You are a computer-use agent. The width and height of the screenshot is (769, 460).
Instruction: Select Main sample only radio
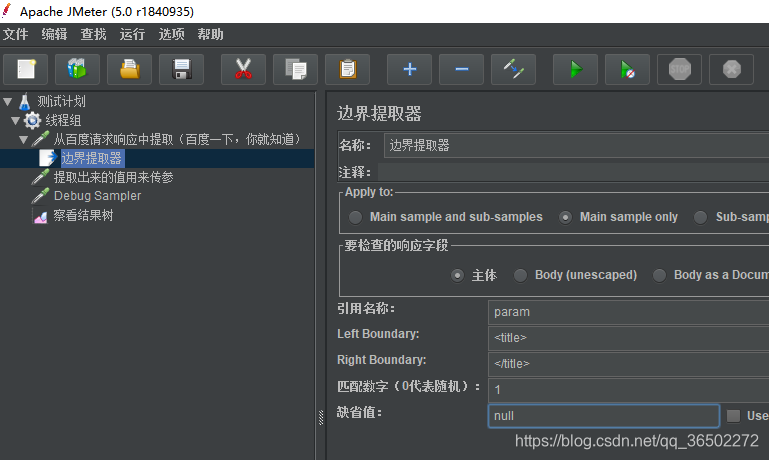pos(565,217)
